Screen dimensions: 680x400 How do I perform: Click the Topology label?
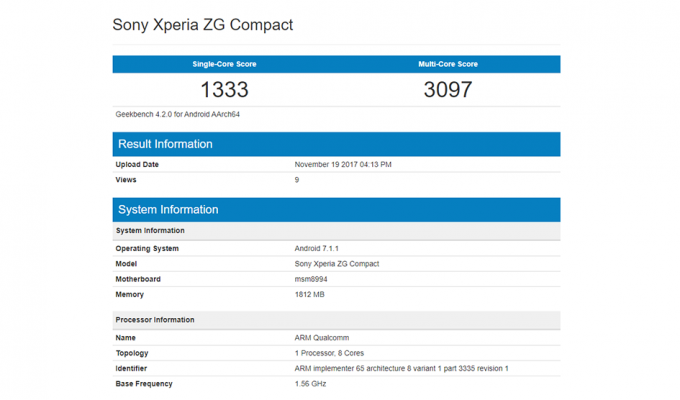(x=132, y=353)
